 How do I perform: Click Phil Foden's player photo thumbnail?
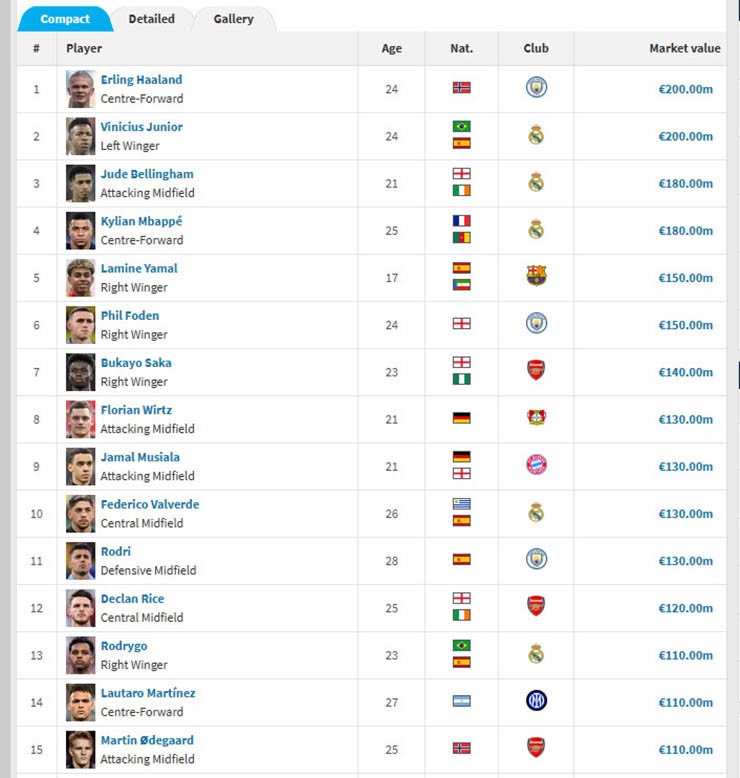tap(80, 324)
